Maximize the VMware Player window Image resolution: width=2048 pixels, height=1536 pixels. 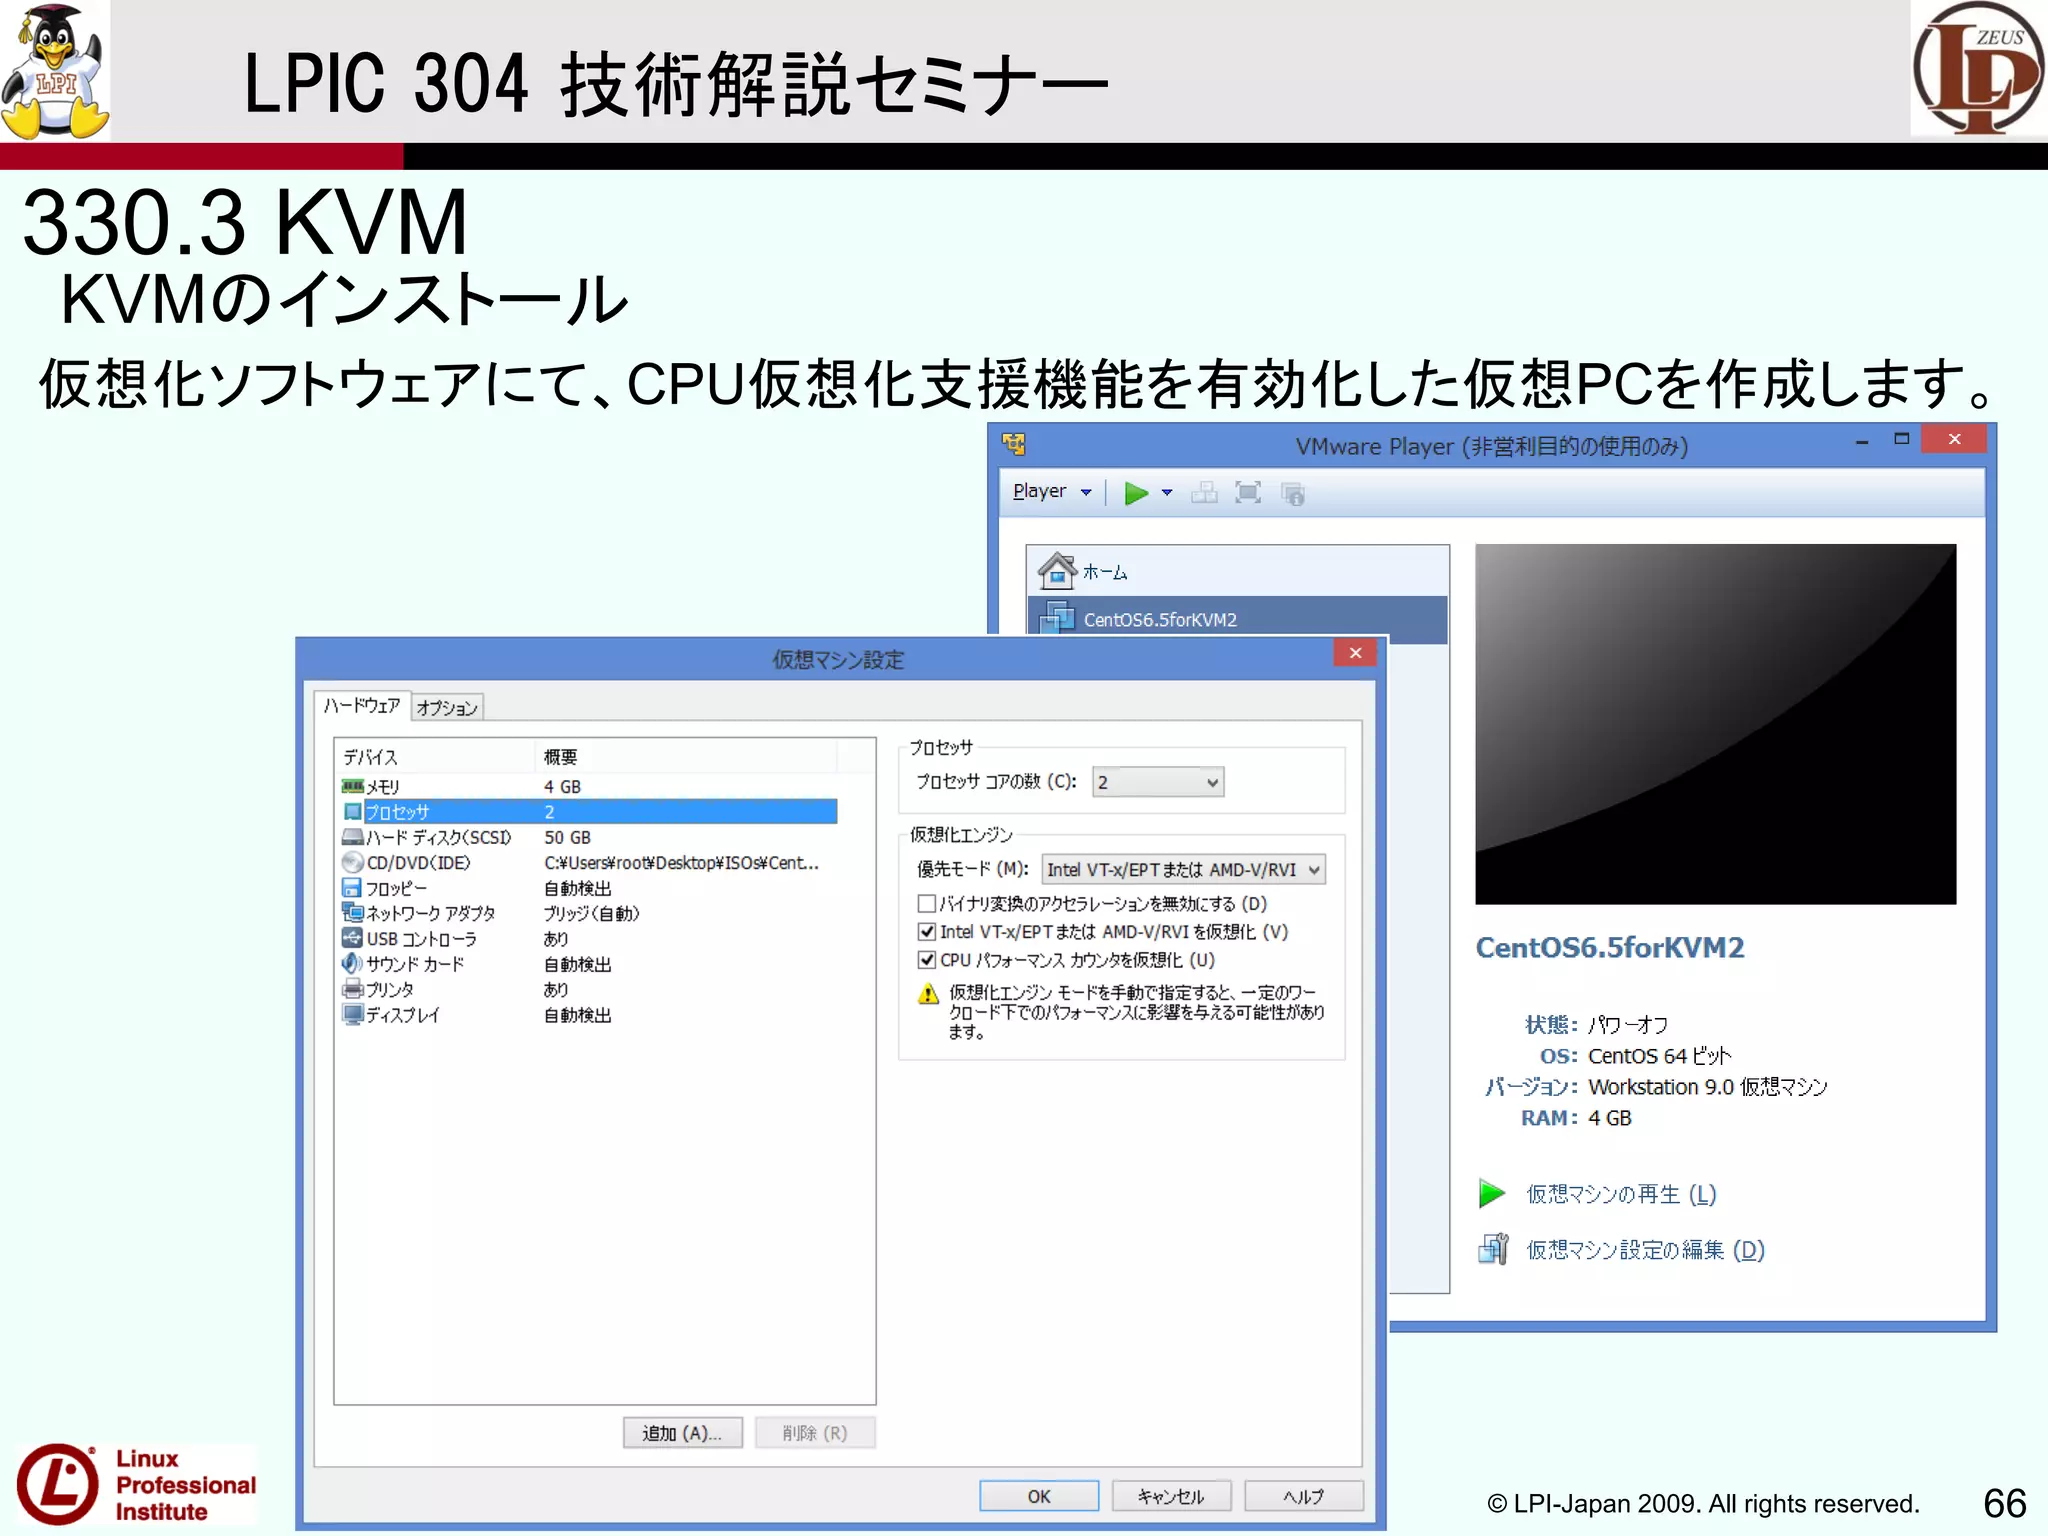tap(1902, 439)
